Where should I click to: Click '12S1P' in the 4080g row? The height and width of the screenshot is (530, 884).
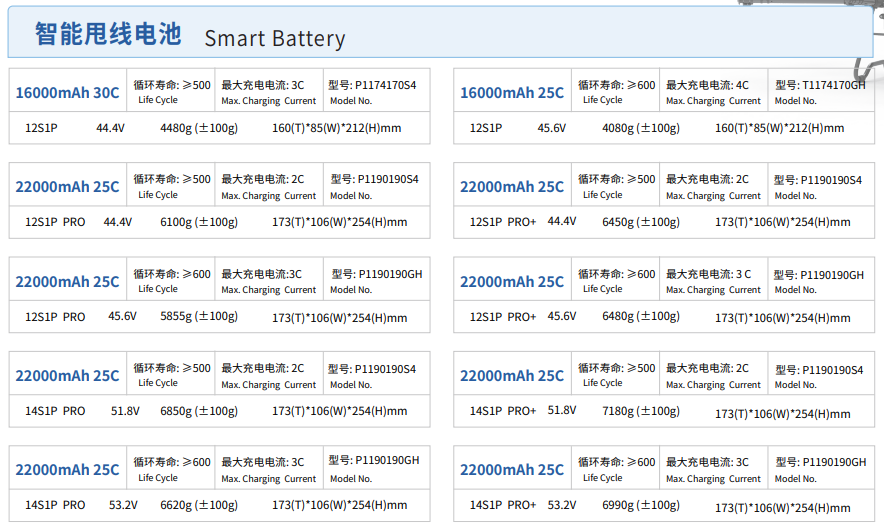[486, 128]
